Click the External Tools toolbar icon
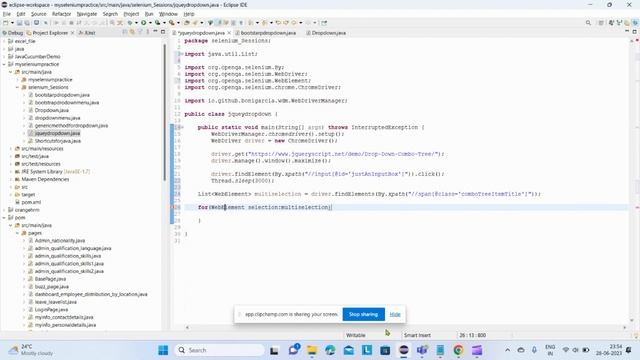 pos(172,23)
